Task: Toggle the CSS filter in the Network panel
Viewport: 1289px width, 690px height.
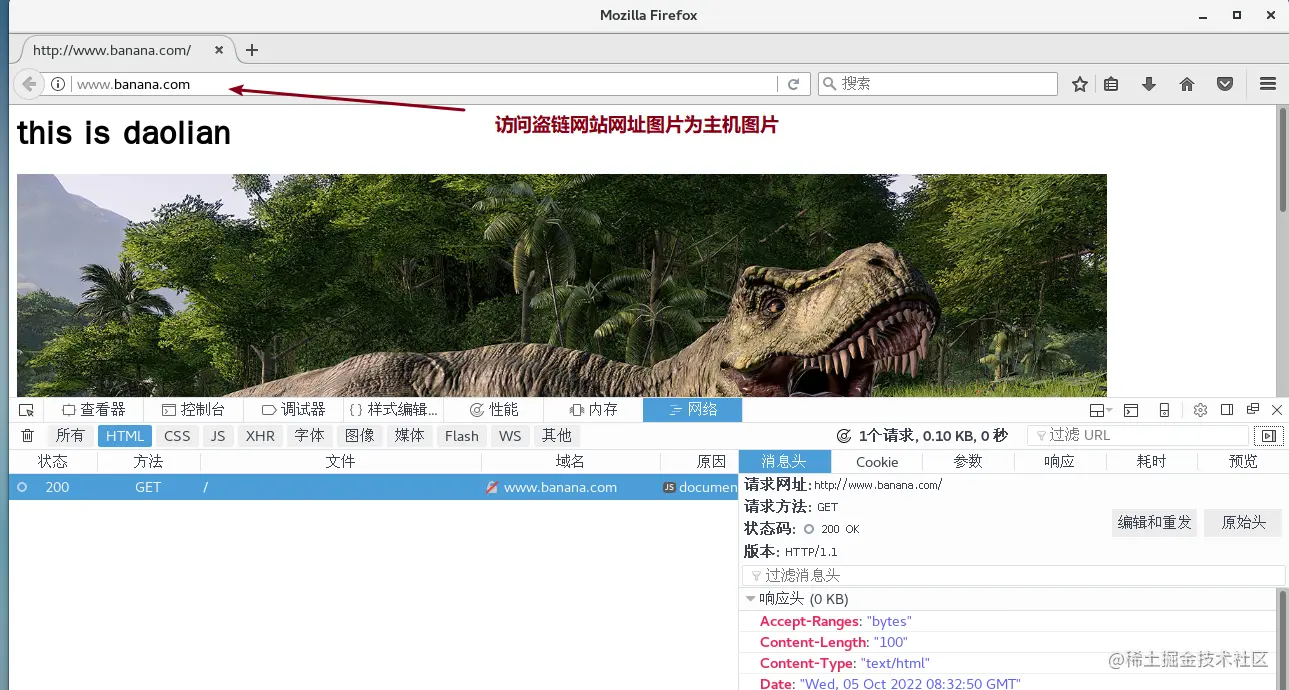Action: click(x=176, y=435)
